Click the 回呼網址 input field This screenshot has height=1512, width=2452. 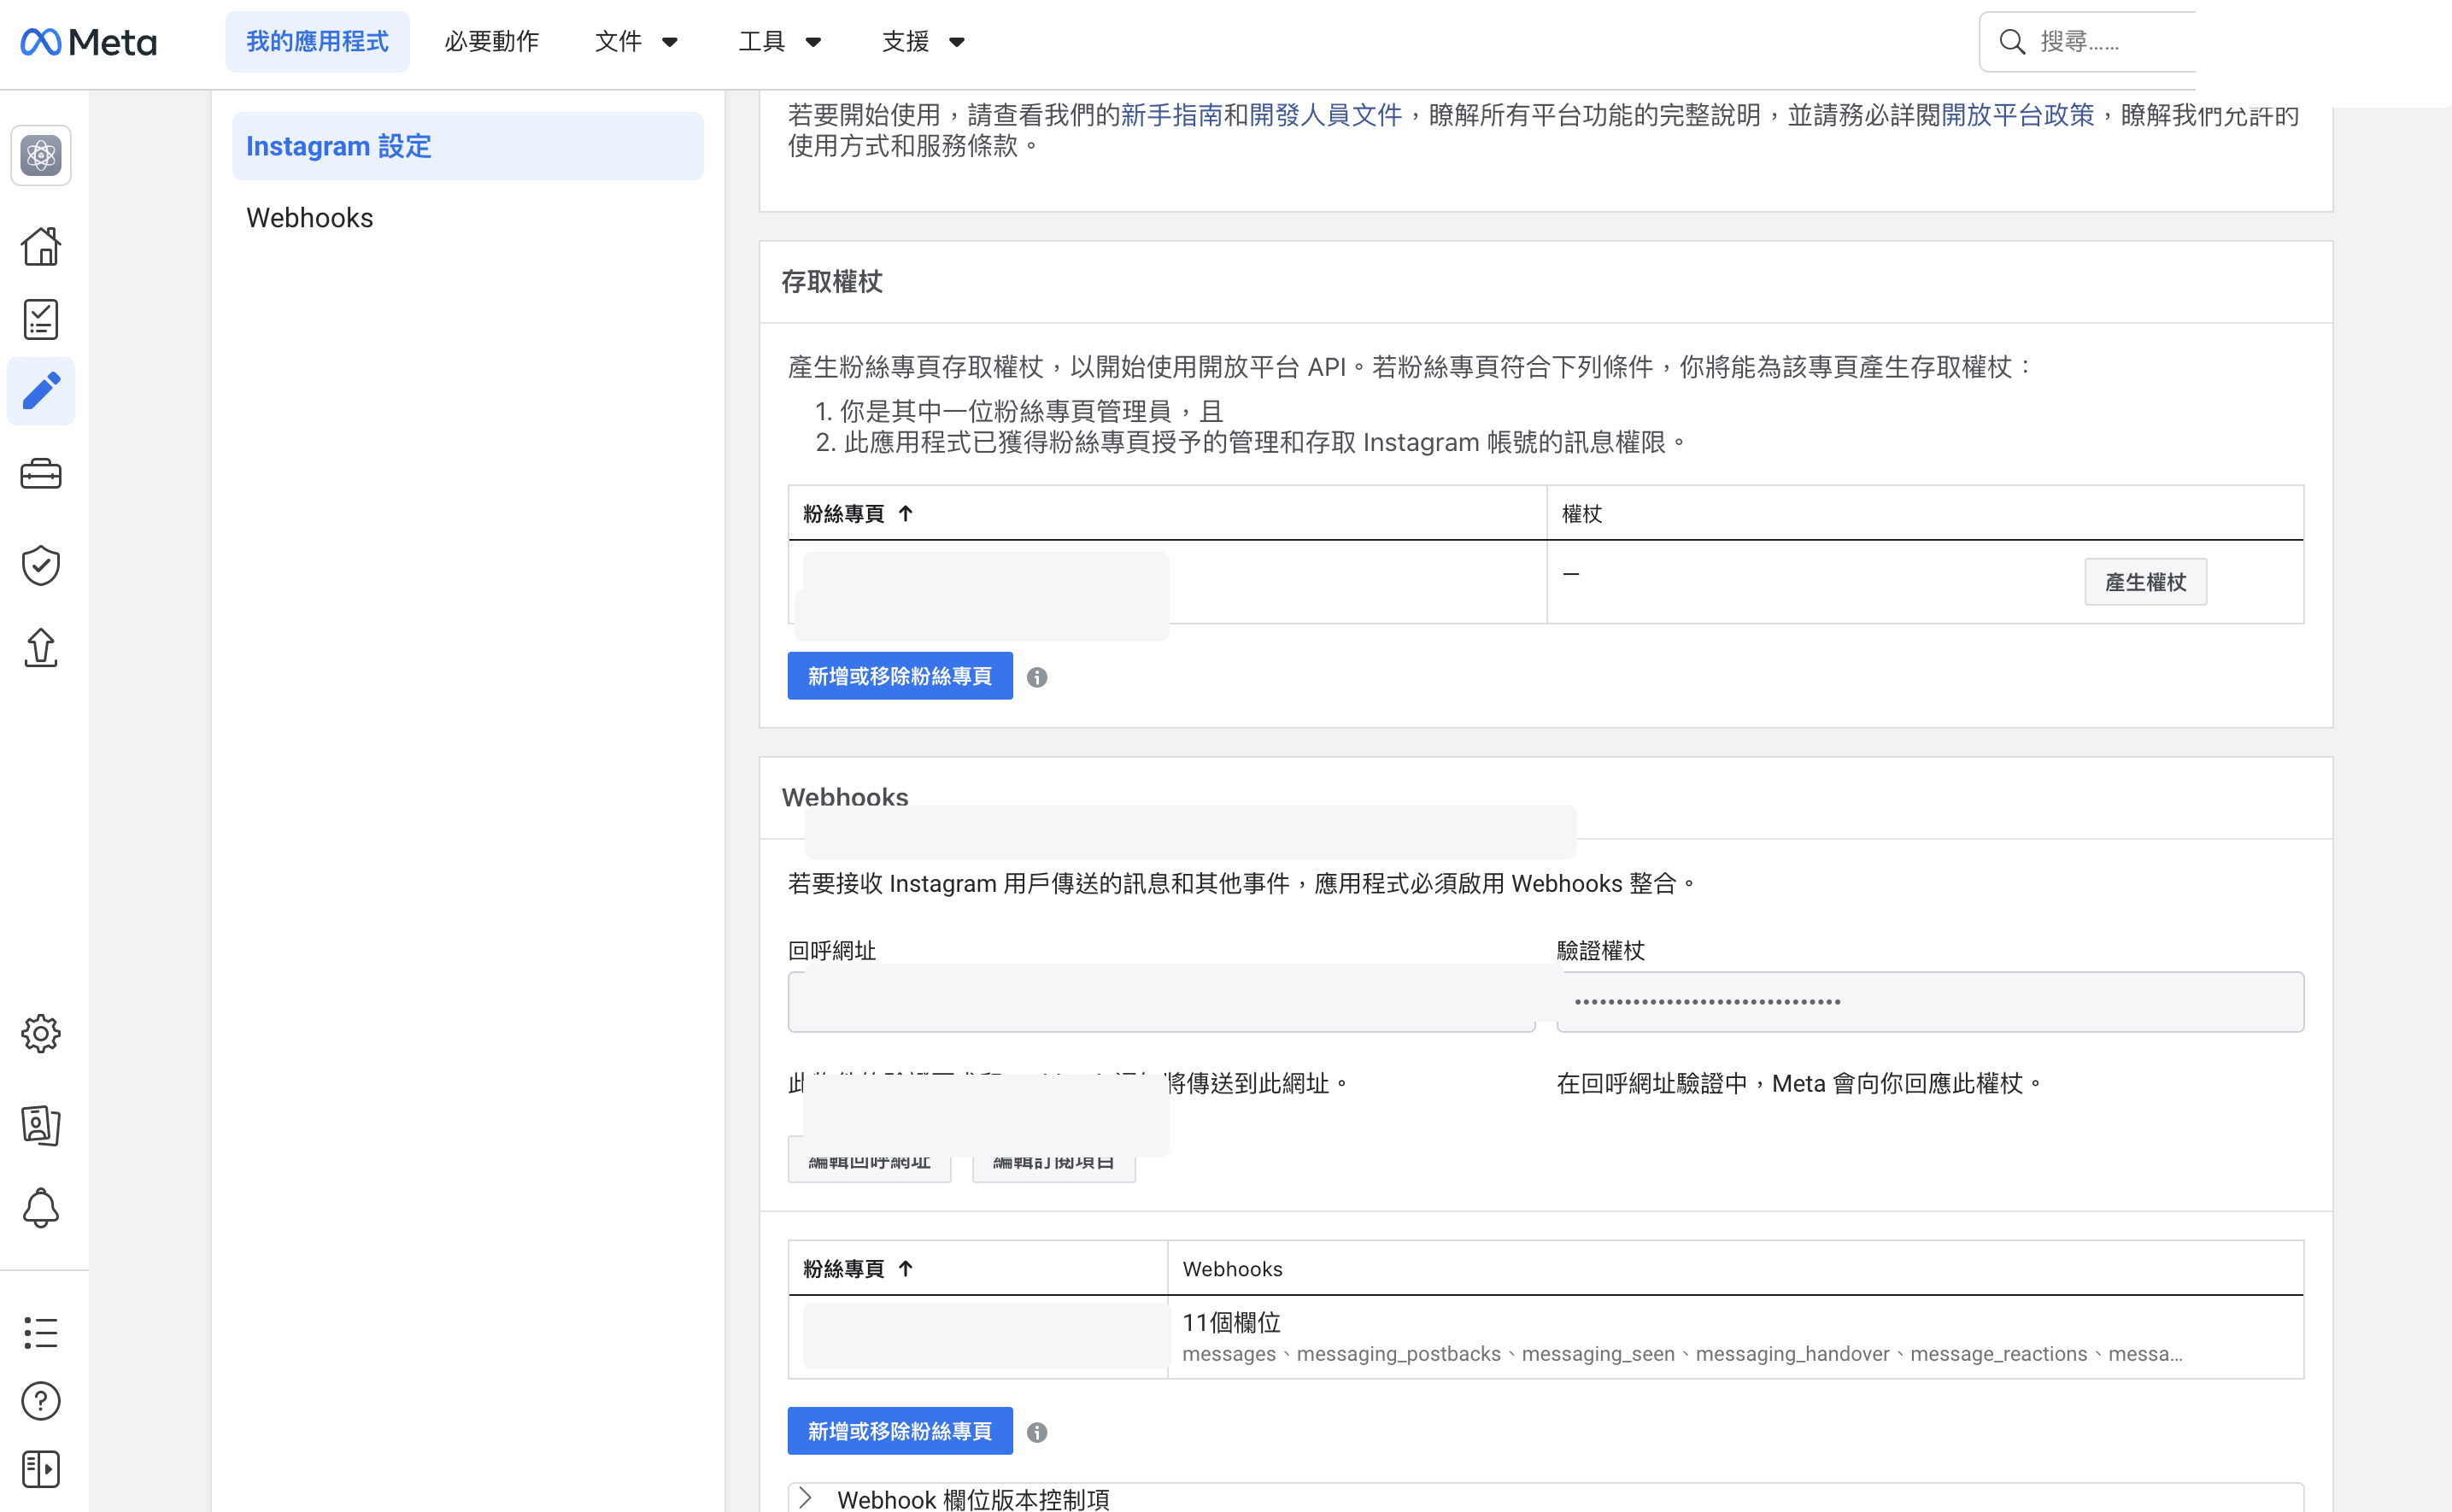point(1161,1002)
